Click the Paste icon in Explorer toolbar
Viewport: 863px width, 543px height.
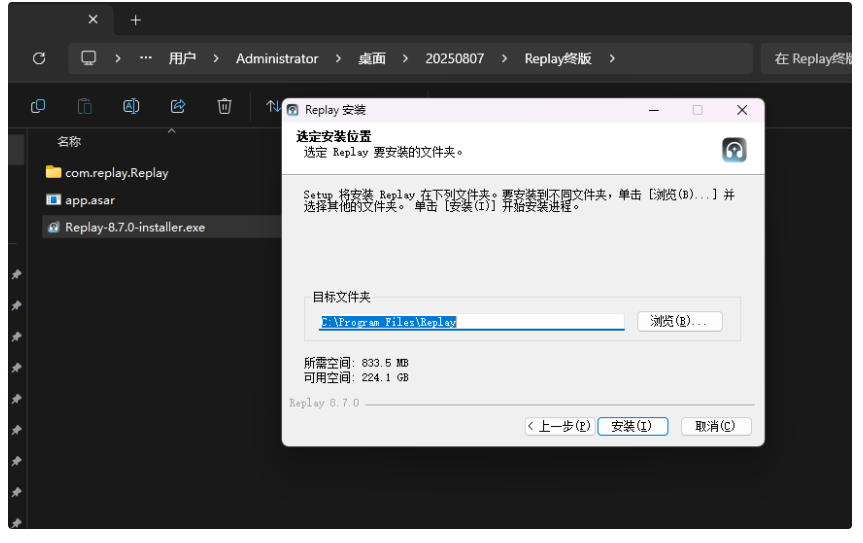point(85,106)
